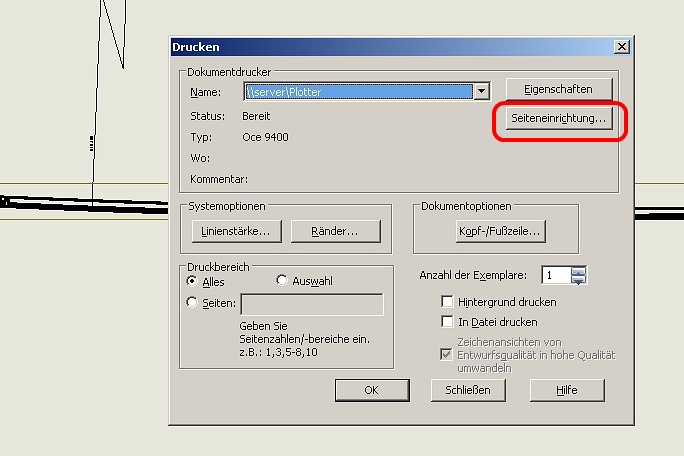Open the Ränder settings
Image resolution: width=684 pixels, height=456 pixels.
point(335,231)
